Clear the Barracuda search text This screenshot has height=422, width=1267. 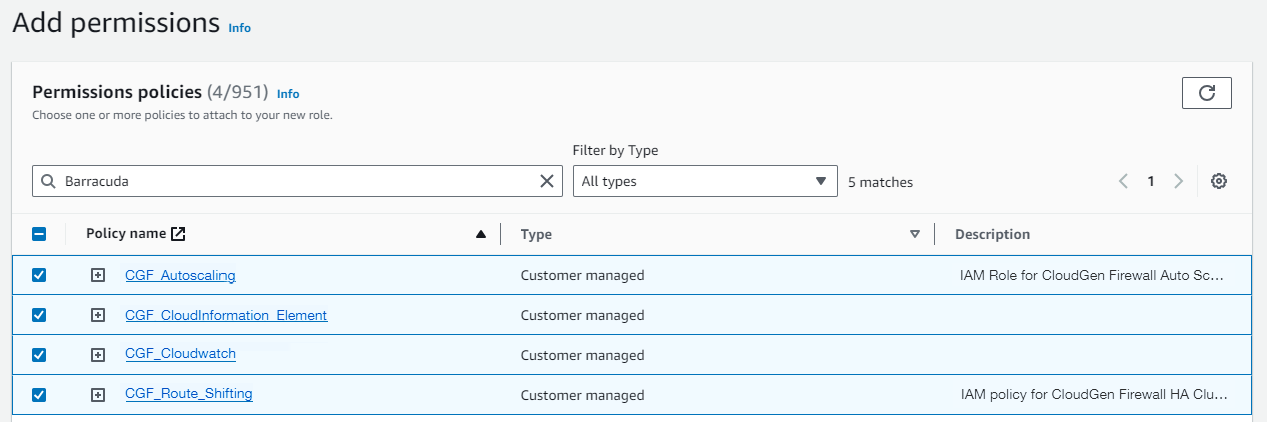tap(547, 181)
